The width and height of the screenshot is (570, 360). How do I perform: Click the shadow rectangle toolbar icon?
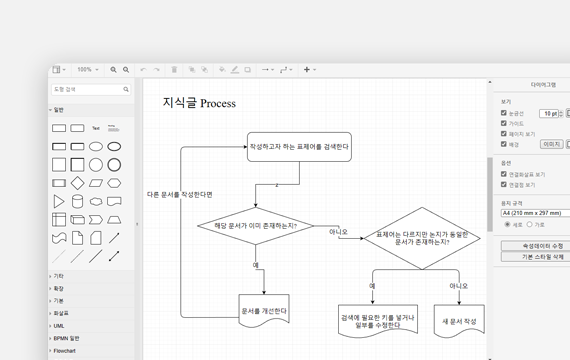(248, 69)
